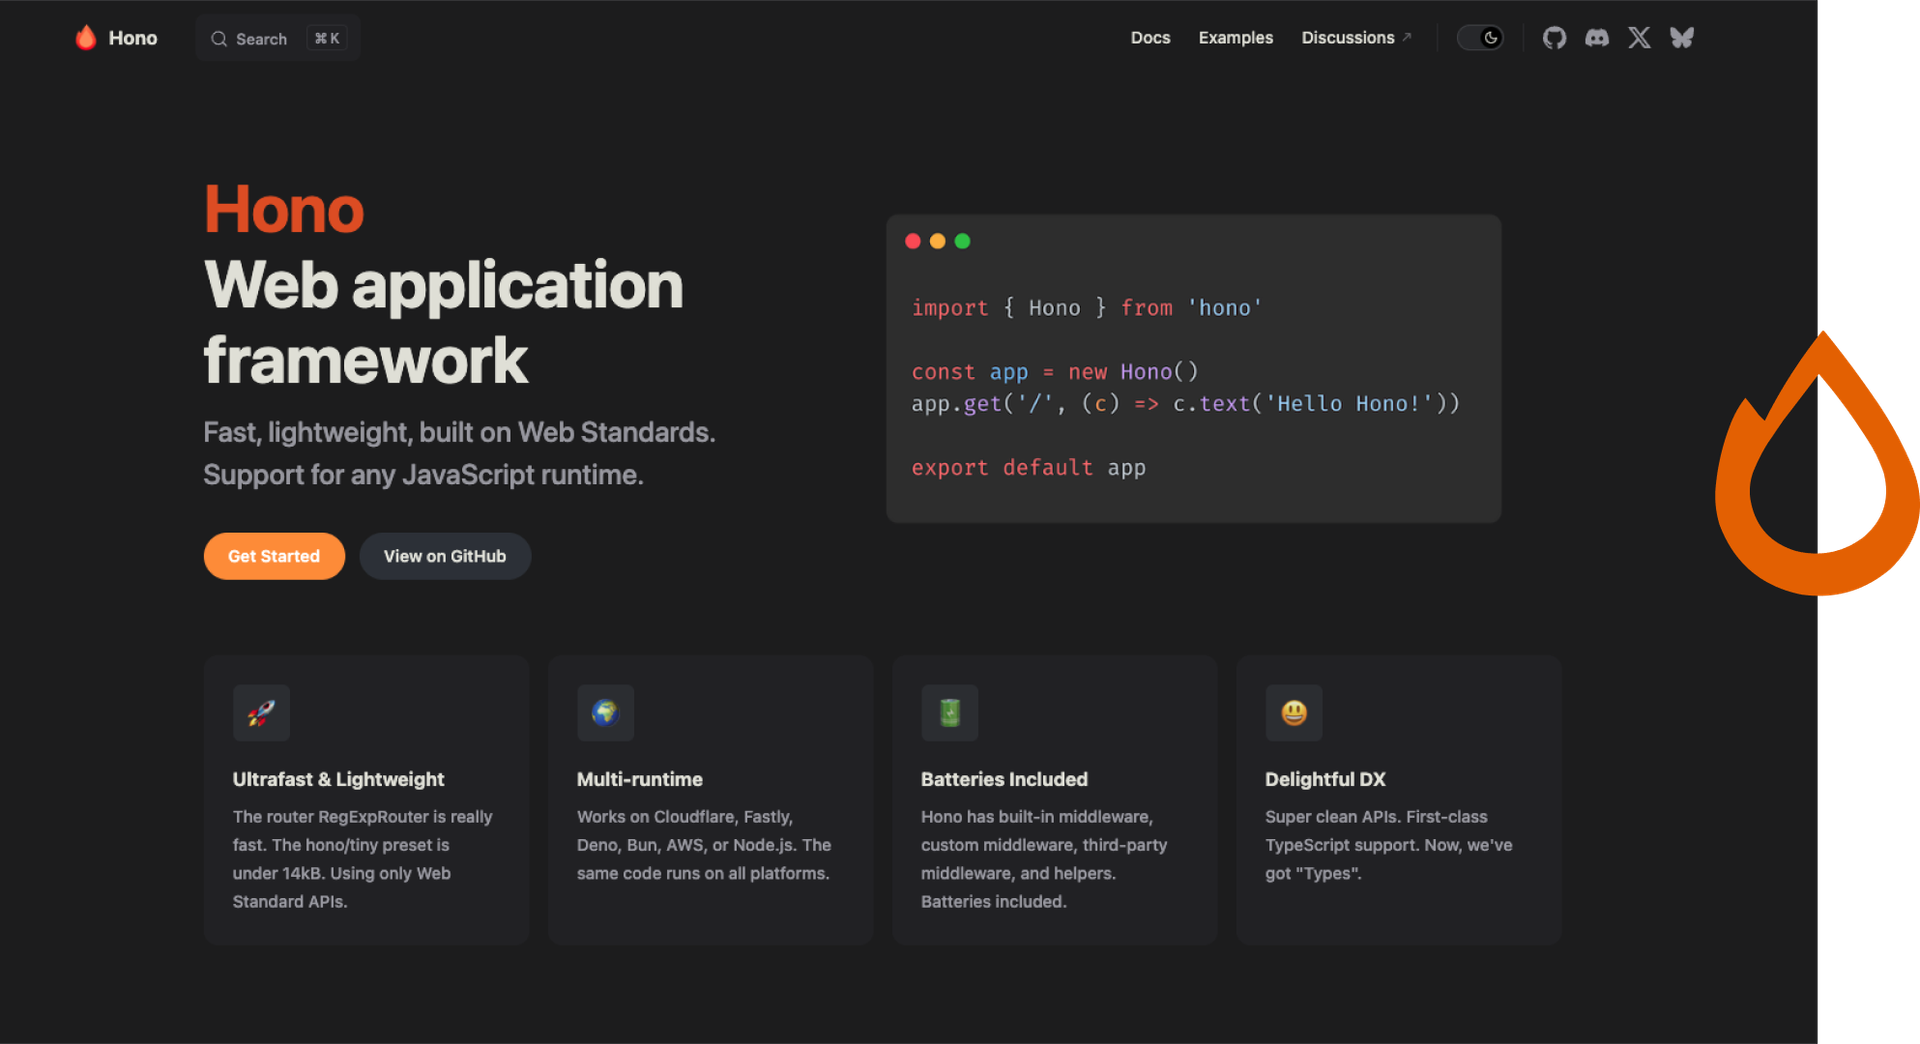This screenshot has height=1044, width=1920.
Task: Open the Search box in navbar
Action: tap(278, 39)
